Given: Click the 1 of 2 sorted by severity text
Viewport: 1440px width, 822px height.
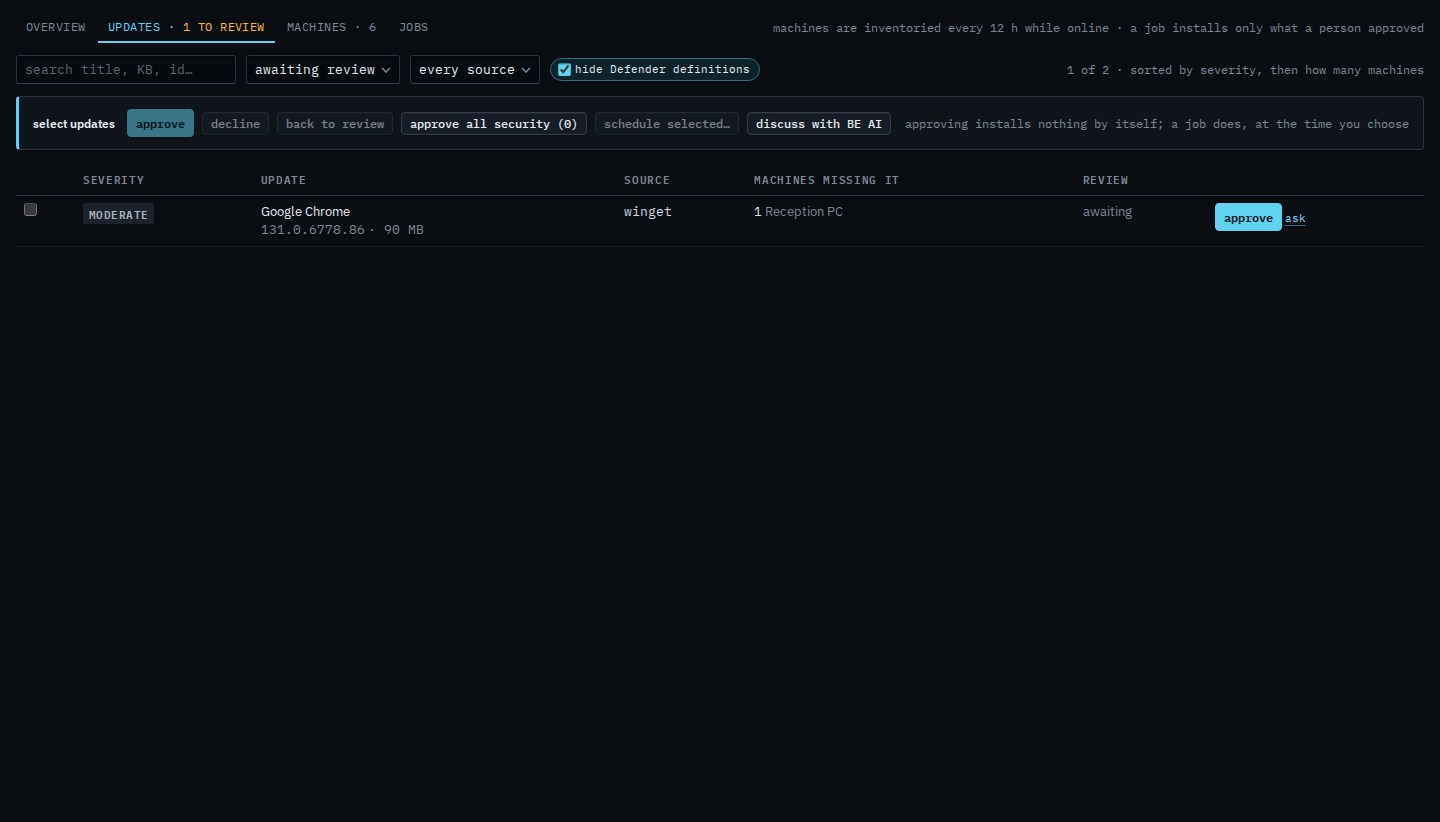Looking at the screenshot, I should [x=1245, y=70].
